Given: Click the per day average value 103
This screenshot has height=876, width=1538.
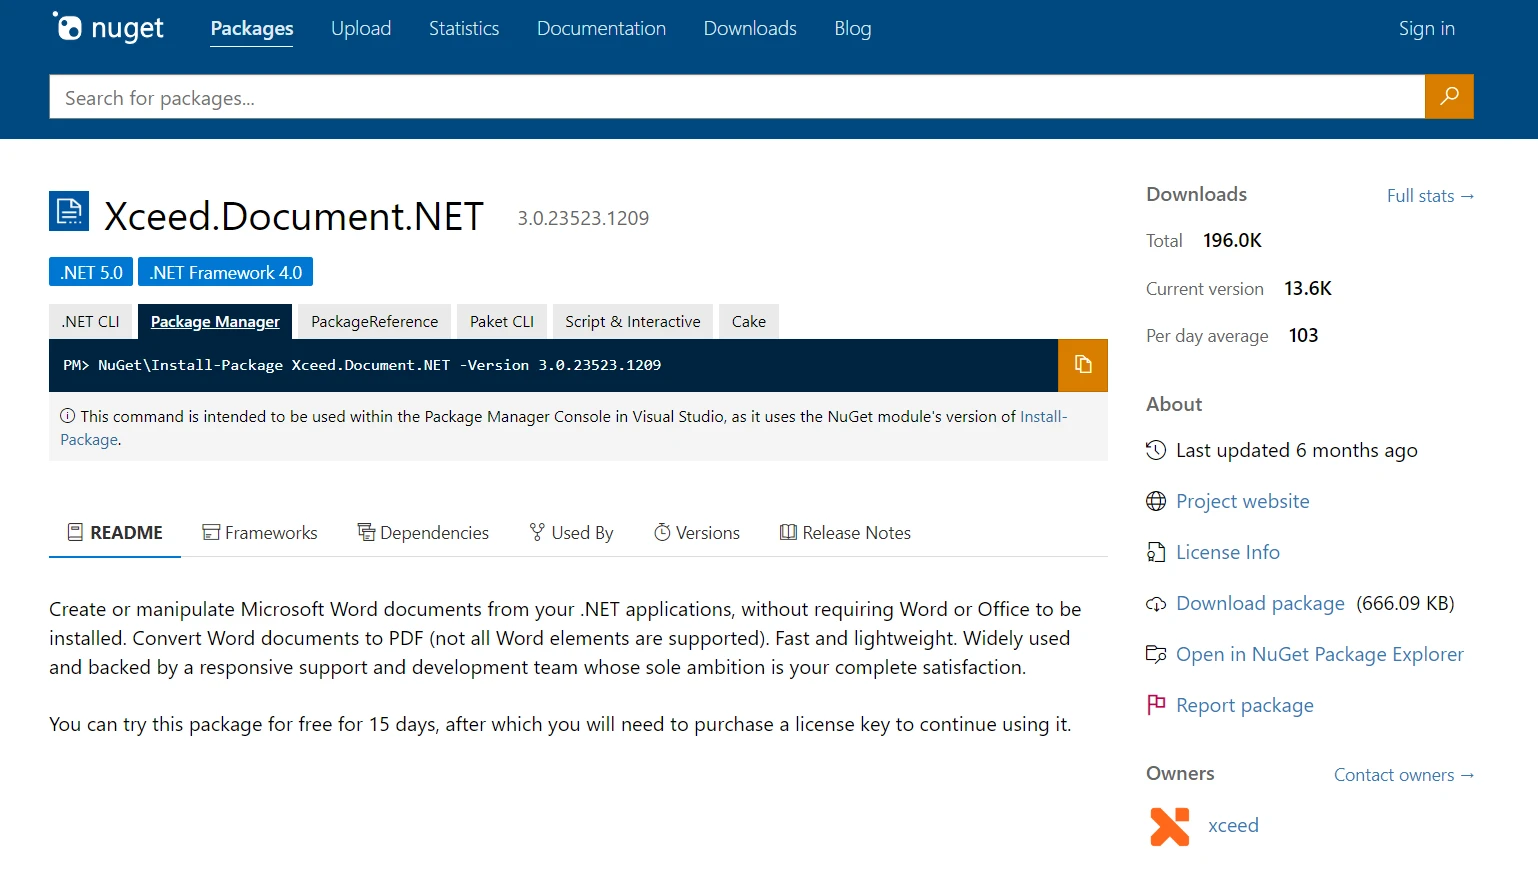Looking at the screenshot, I should (x=1303, y=335).
